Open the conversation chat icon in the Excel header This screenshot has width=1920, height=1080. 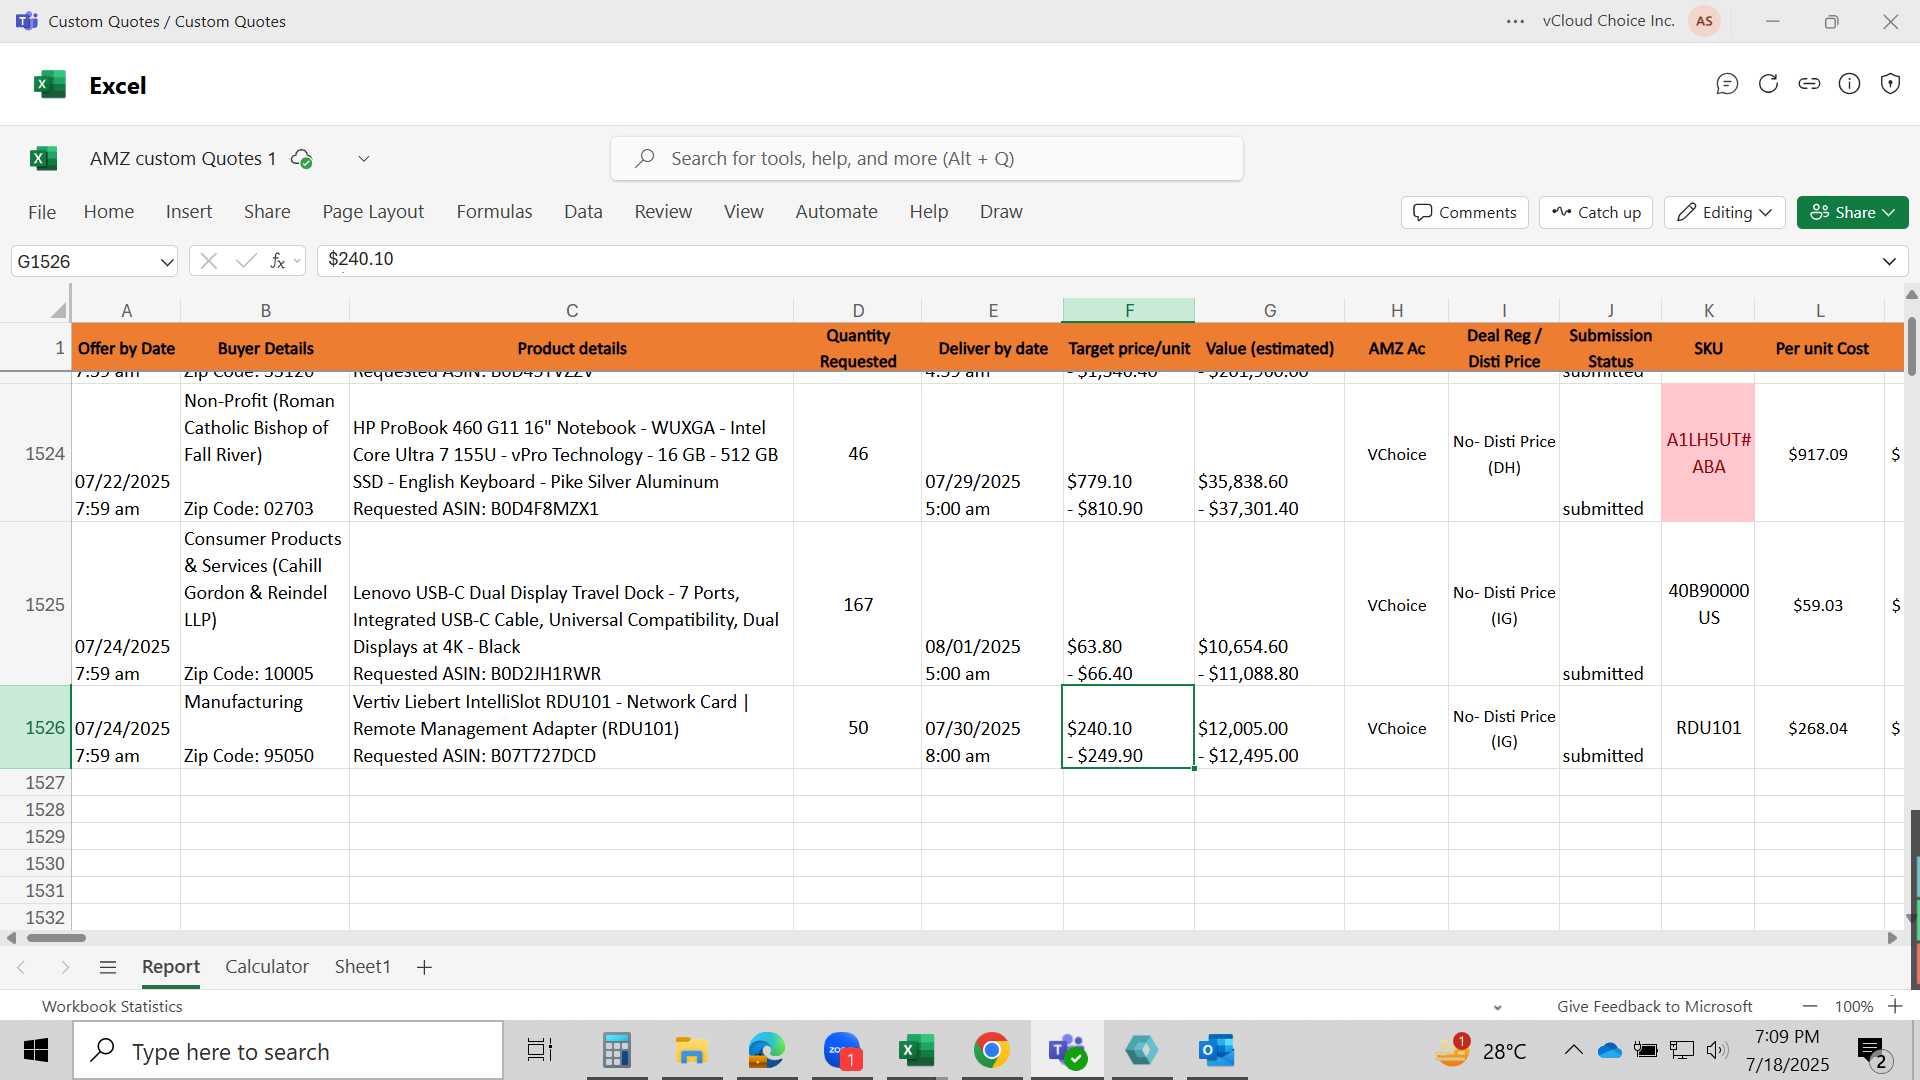[x=1727, y=84]
